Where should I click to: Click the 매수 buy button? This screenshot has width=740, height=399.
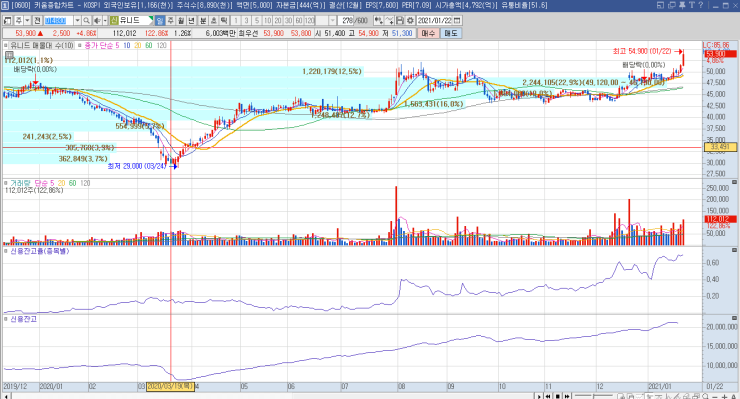click(x=428, y=33)
